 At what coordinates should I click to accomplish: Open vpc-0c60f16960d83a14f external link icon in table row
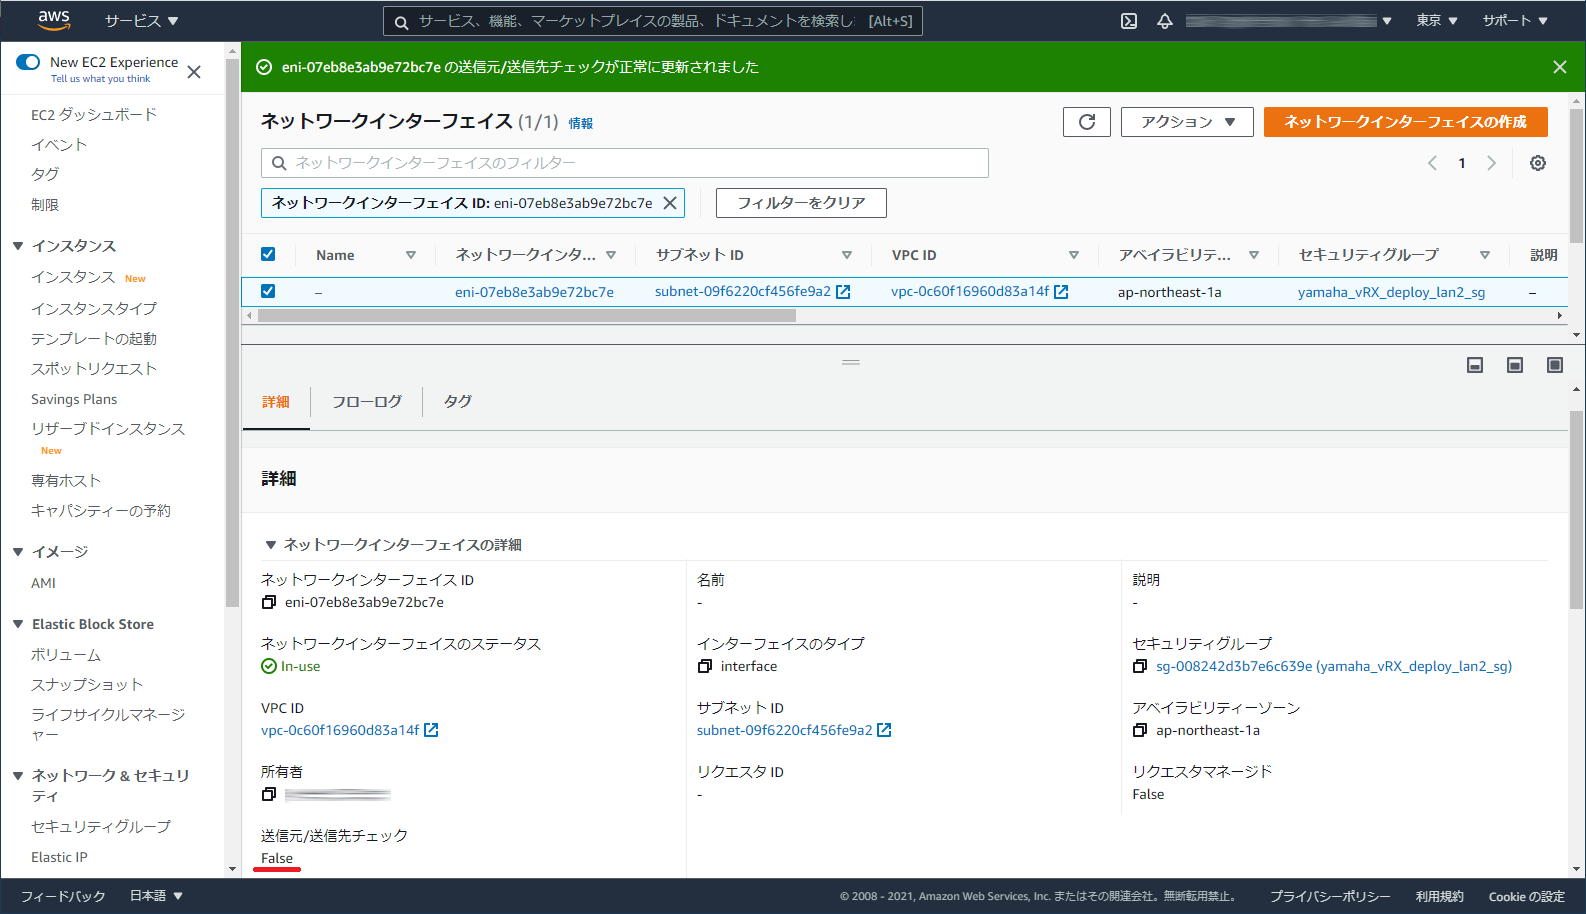pyautogui.click(x=1061, y=292)
